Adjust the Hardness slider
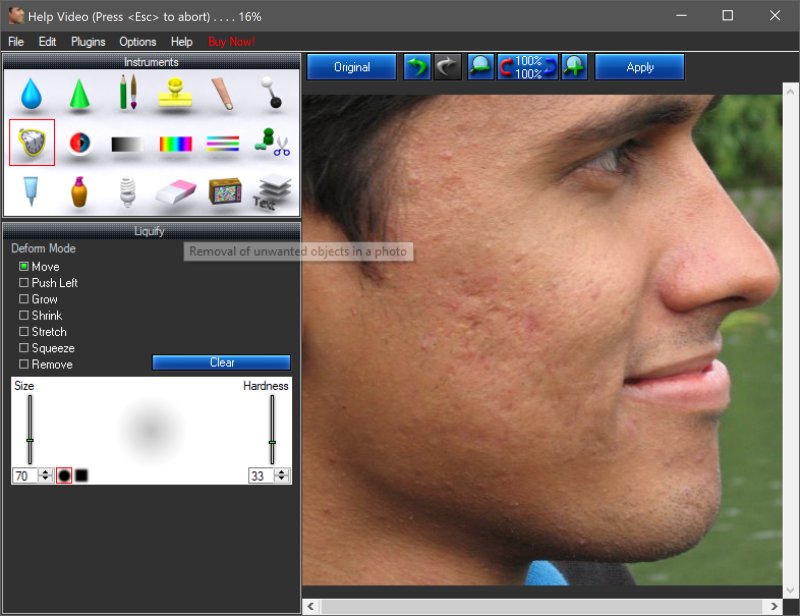The height and width of the screenshot is (616, 800). click(x=272, y=430)
